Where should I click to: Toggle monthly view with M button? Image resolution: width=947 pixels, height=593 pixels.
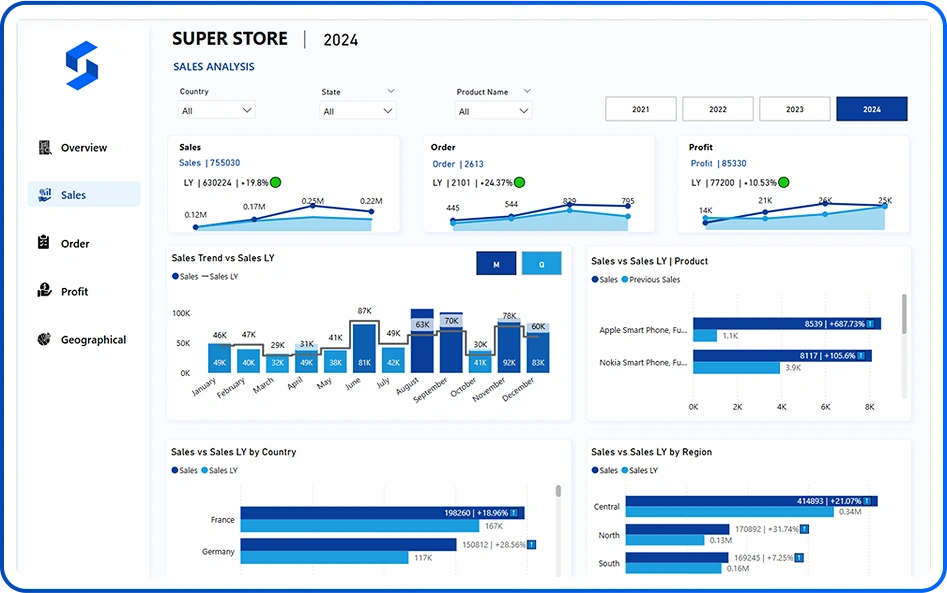(x=496, y=263)
